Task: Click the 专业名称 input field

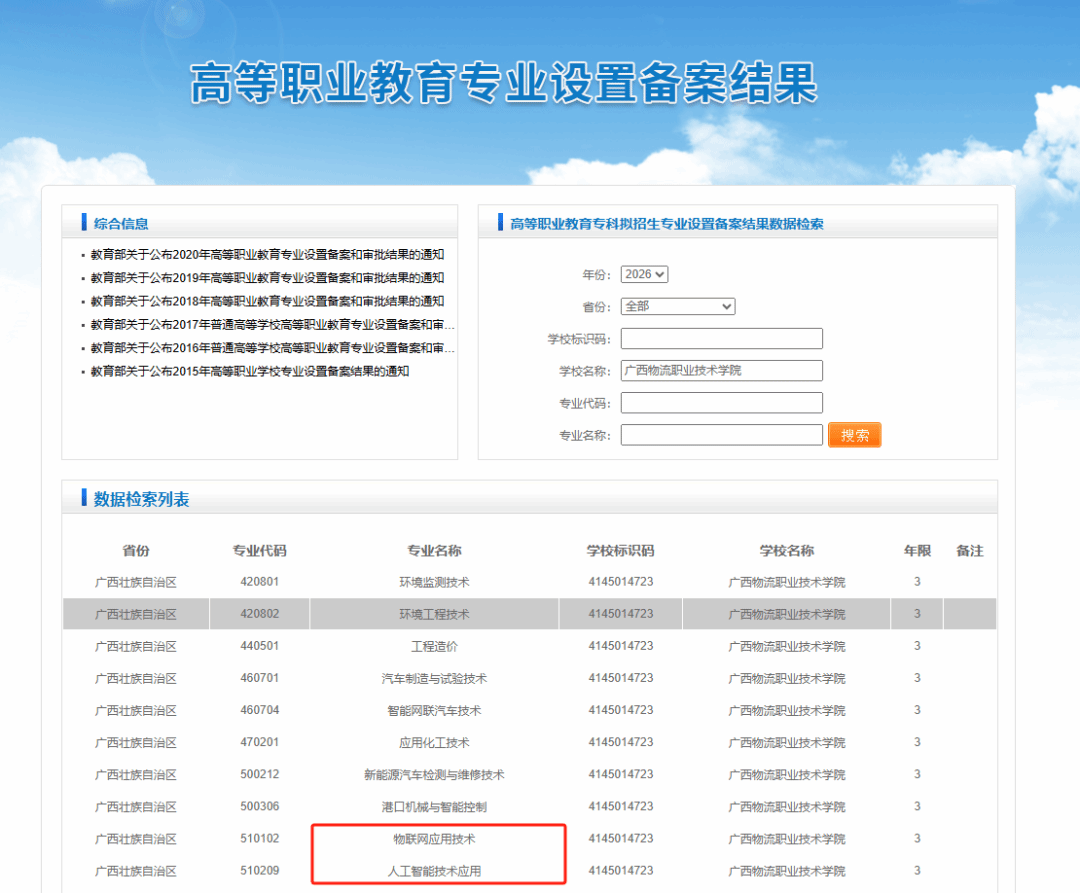Action: pos(721,435)
